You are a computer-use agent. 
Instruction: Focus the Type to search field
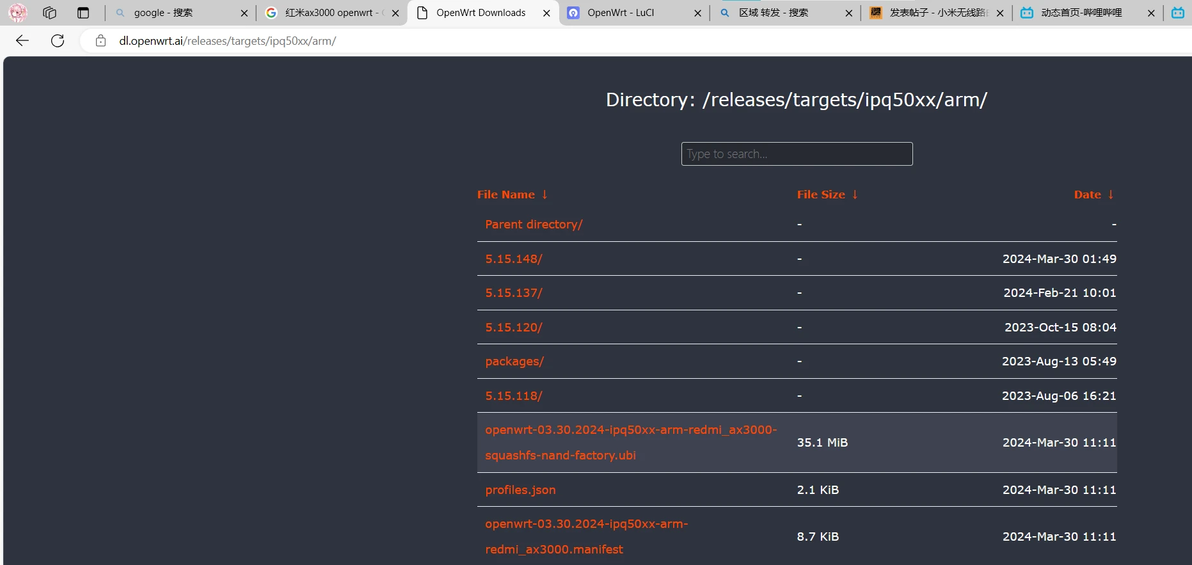(x=797, y=154)
